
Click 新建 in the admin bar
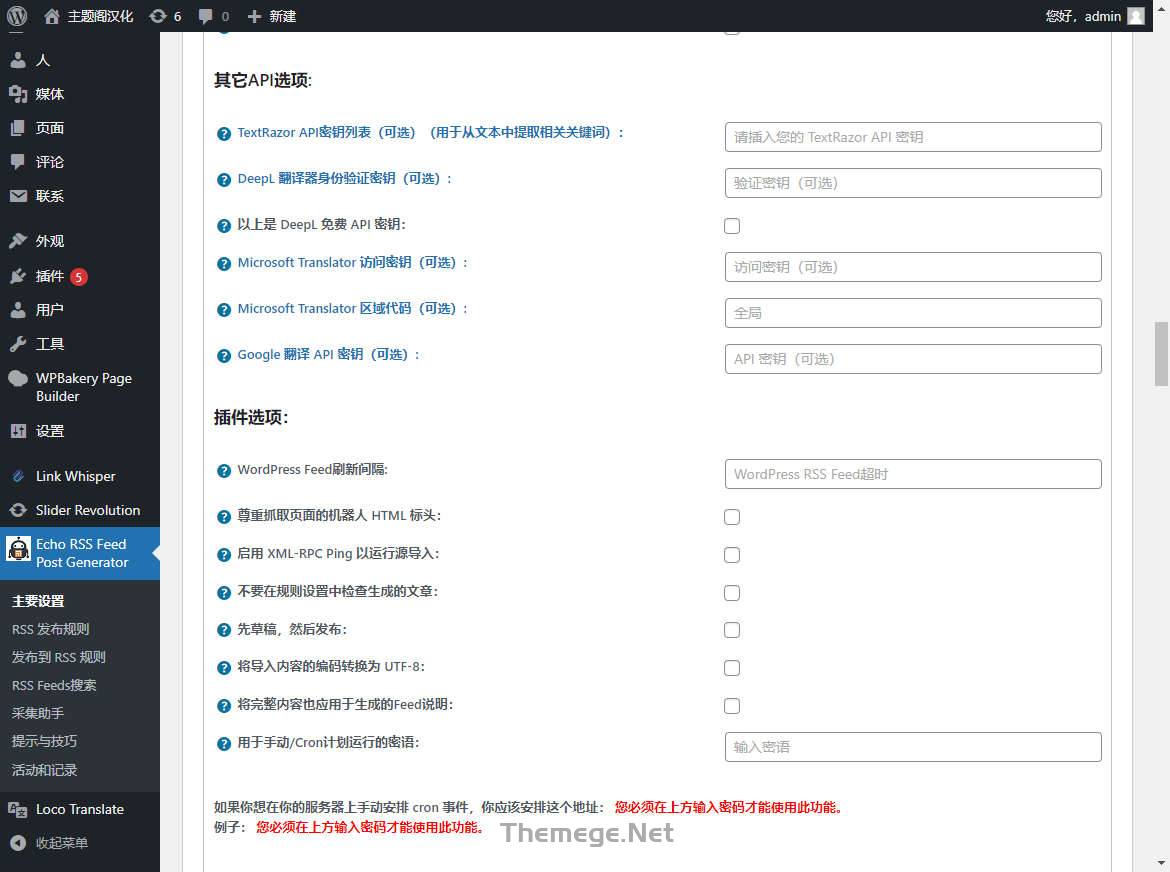(x=272, y=16)
